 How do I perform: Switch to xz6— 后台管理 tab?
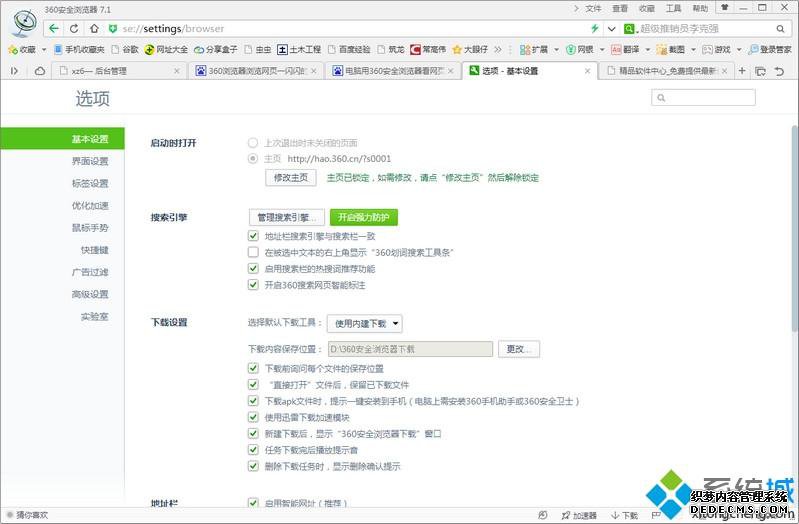(119, 71)
